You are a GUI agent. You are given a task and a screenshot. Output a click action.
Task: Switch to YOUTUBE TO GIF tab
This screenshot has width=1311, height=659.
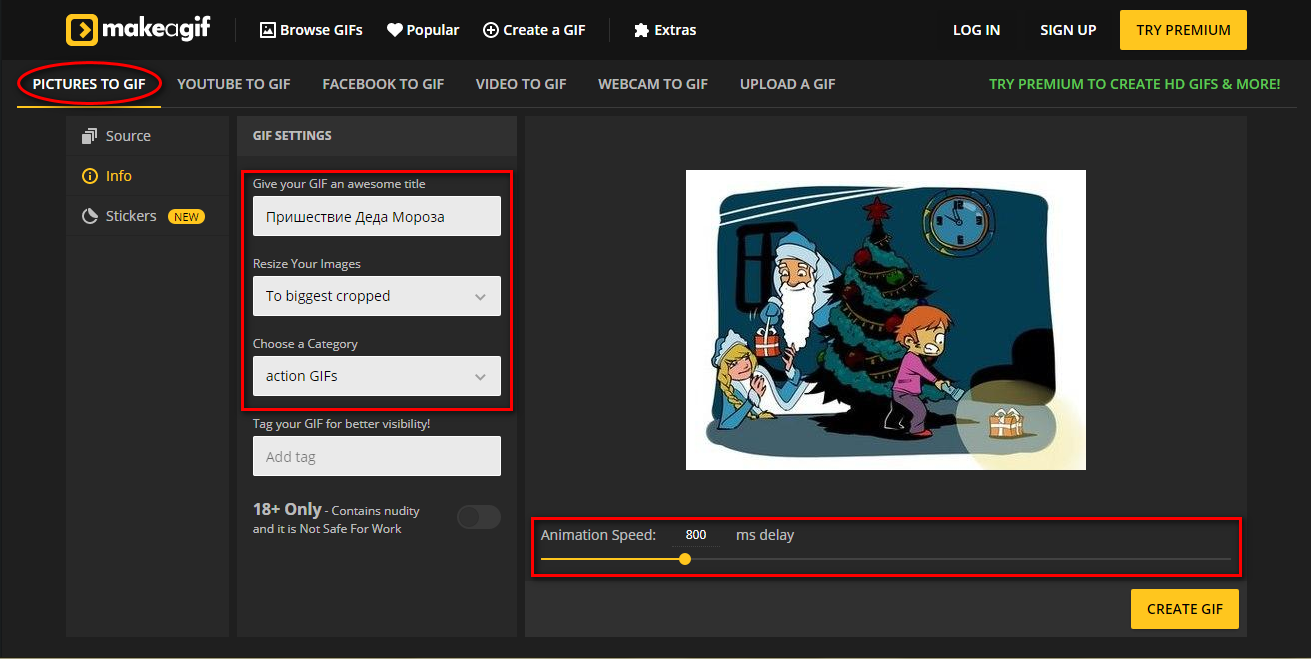click(x=234, y=84)
